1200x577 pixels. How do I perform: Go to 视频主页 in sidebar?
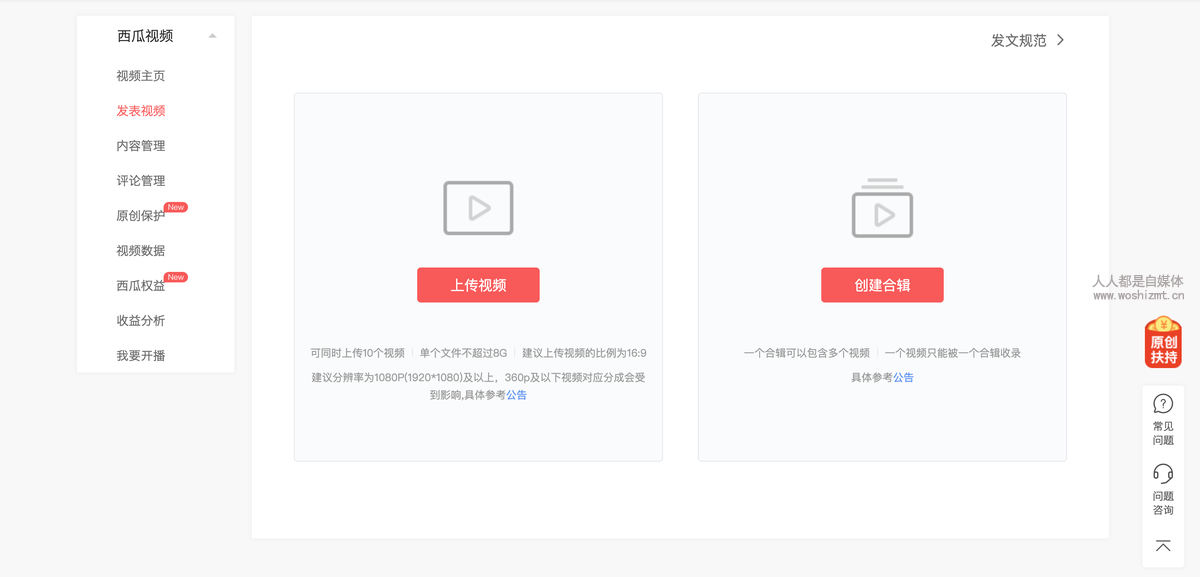141,76
